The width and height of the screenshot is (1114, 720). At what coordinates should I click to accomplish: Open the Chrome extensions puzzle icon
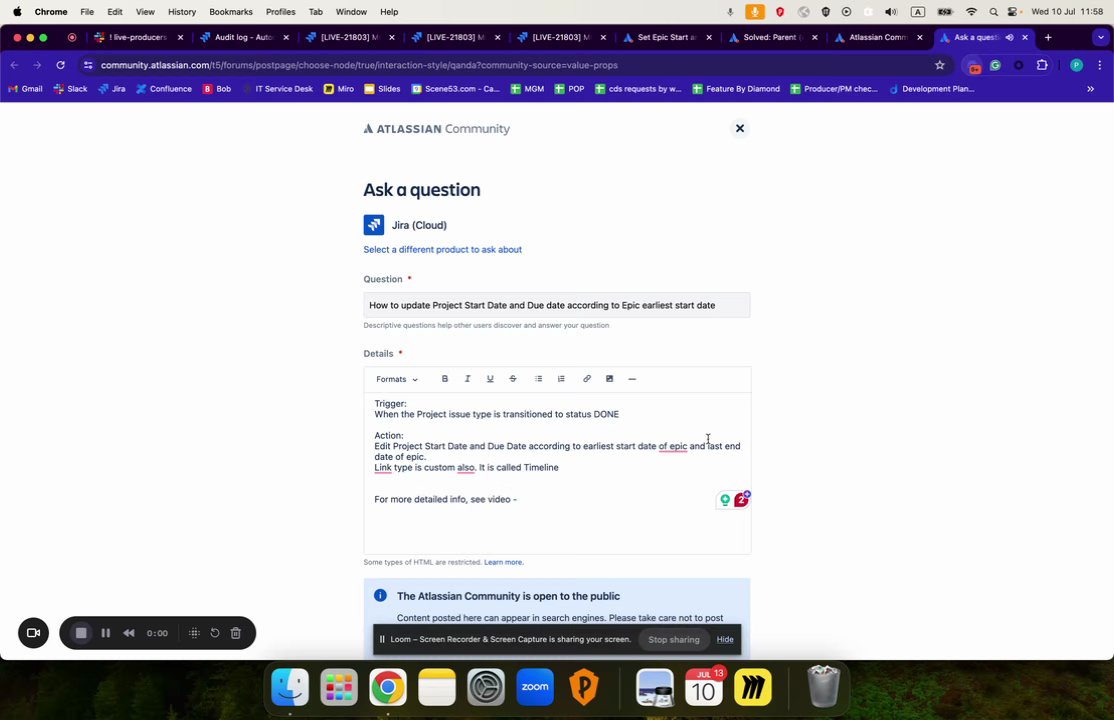1042,65
